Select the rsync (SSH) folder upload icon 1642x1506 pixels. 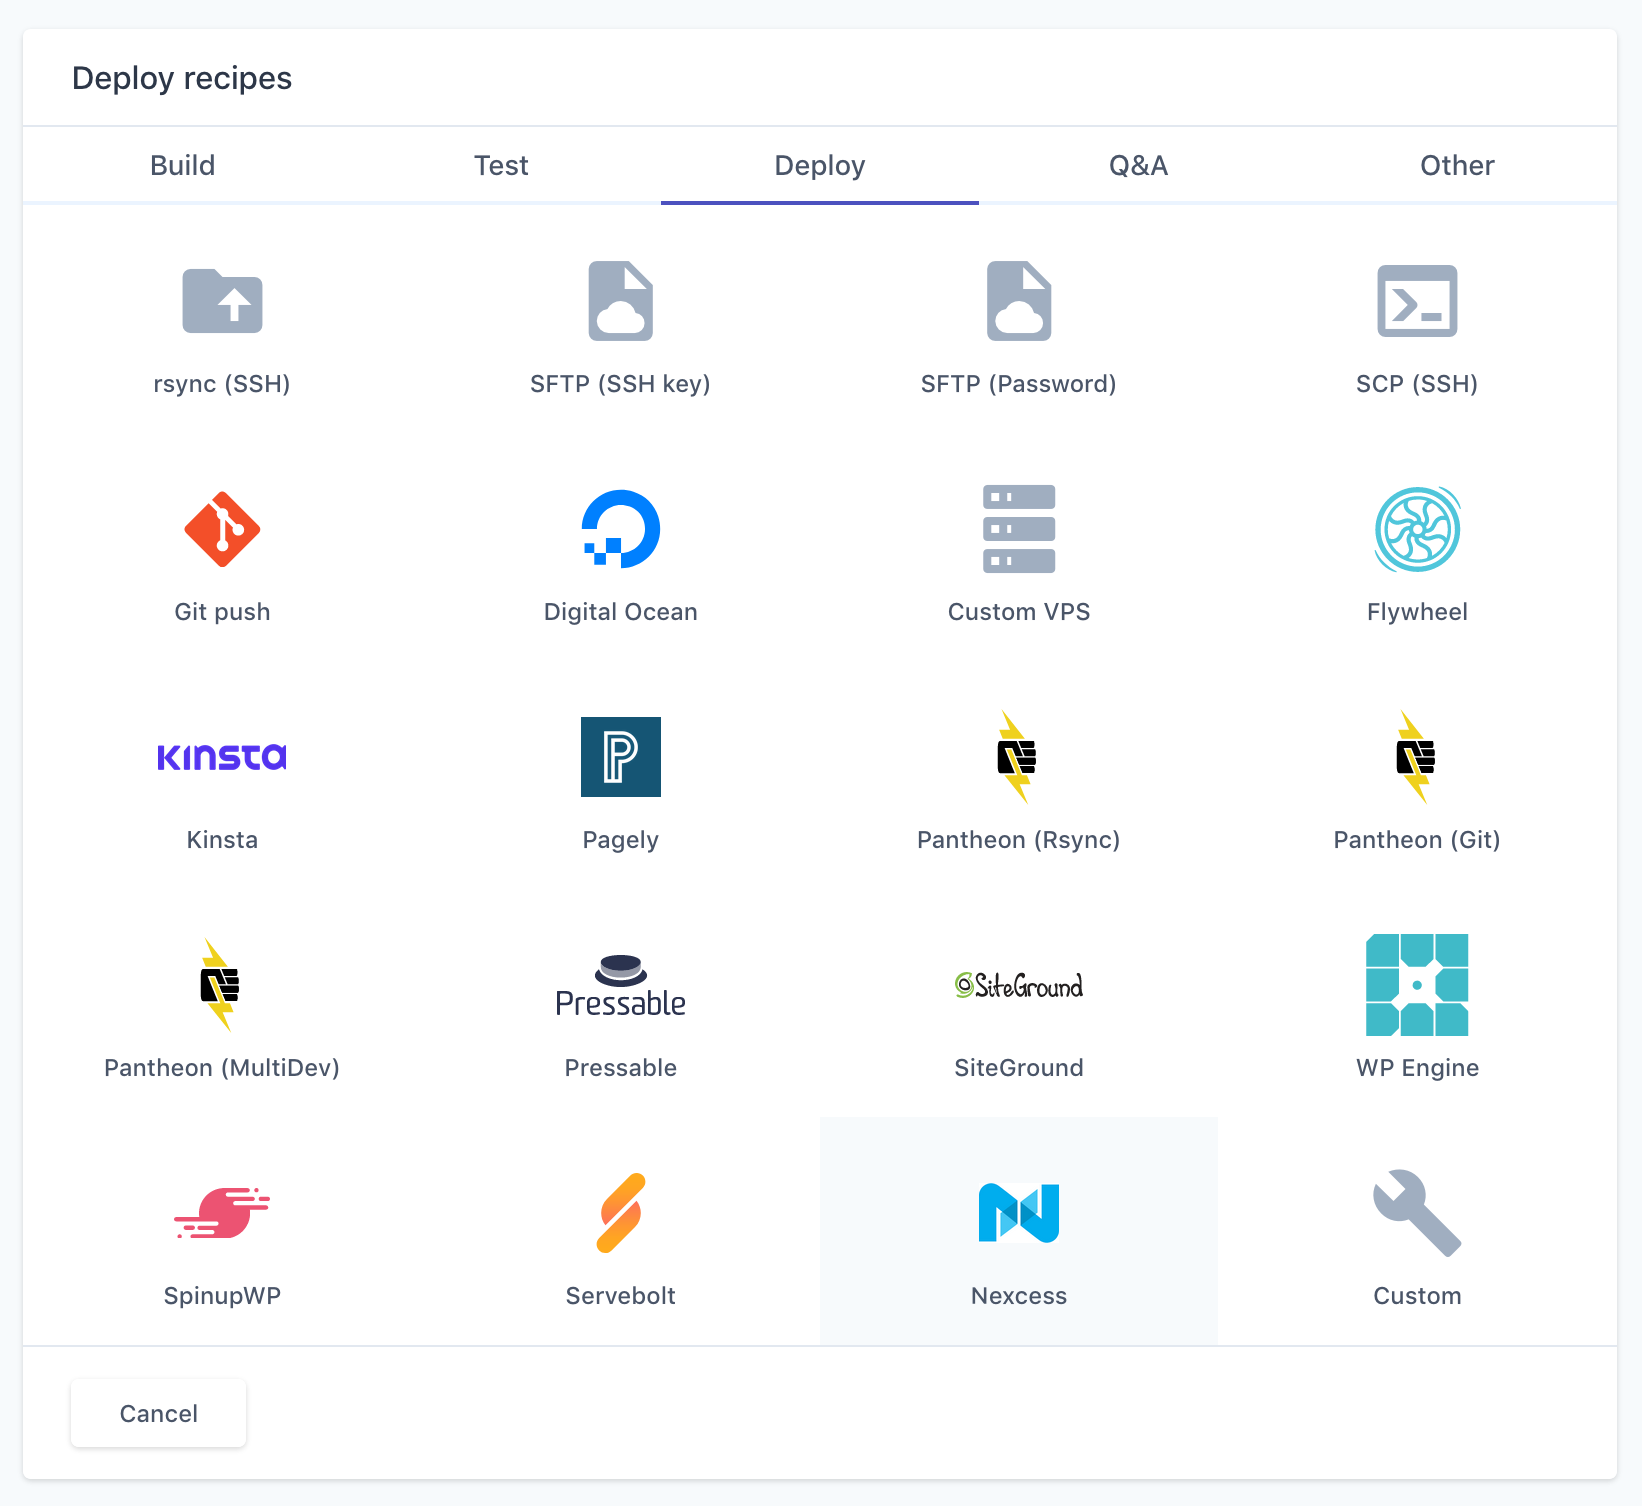click(x=222, y=300)
